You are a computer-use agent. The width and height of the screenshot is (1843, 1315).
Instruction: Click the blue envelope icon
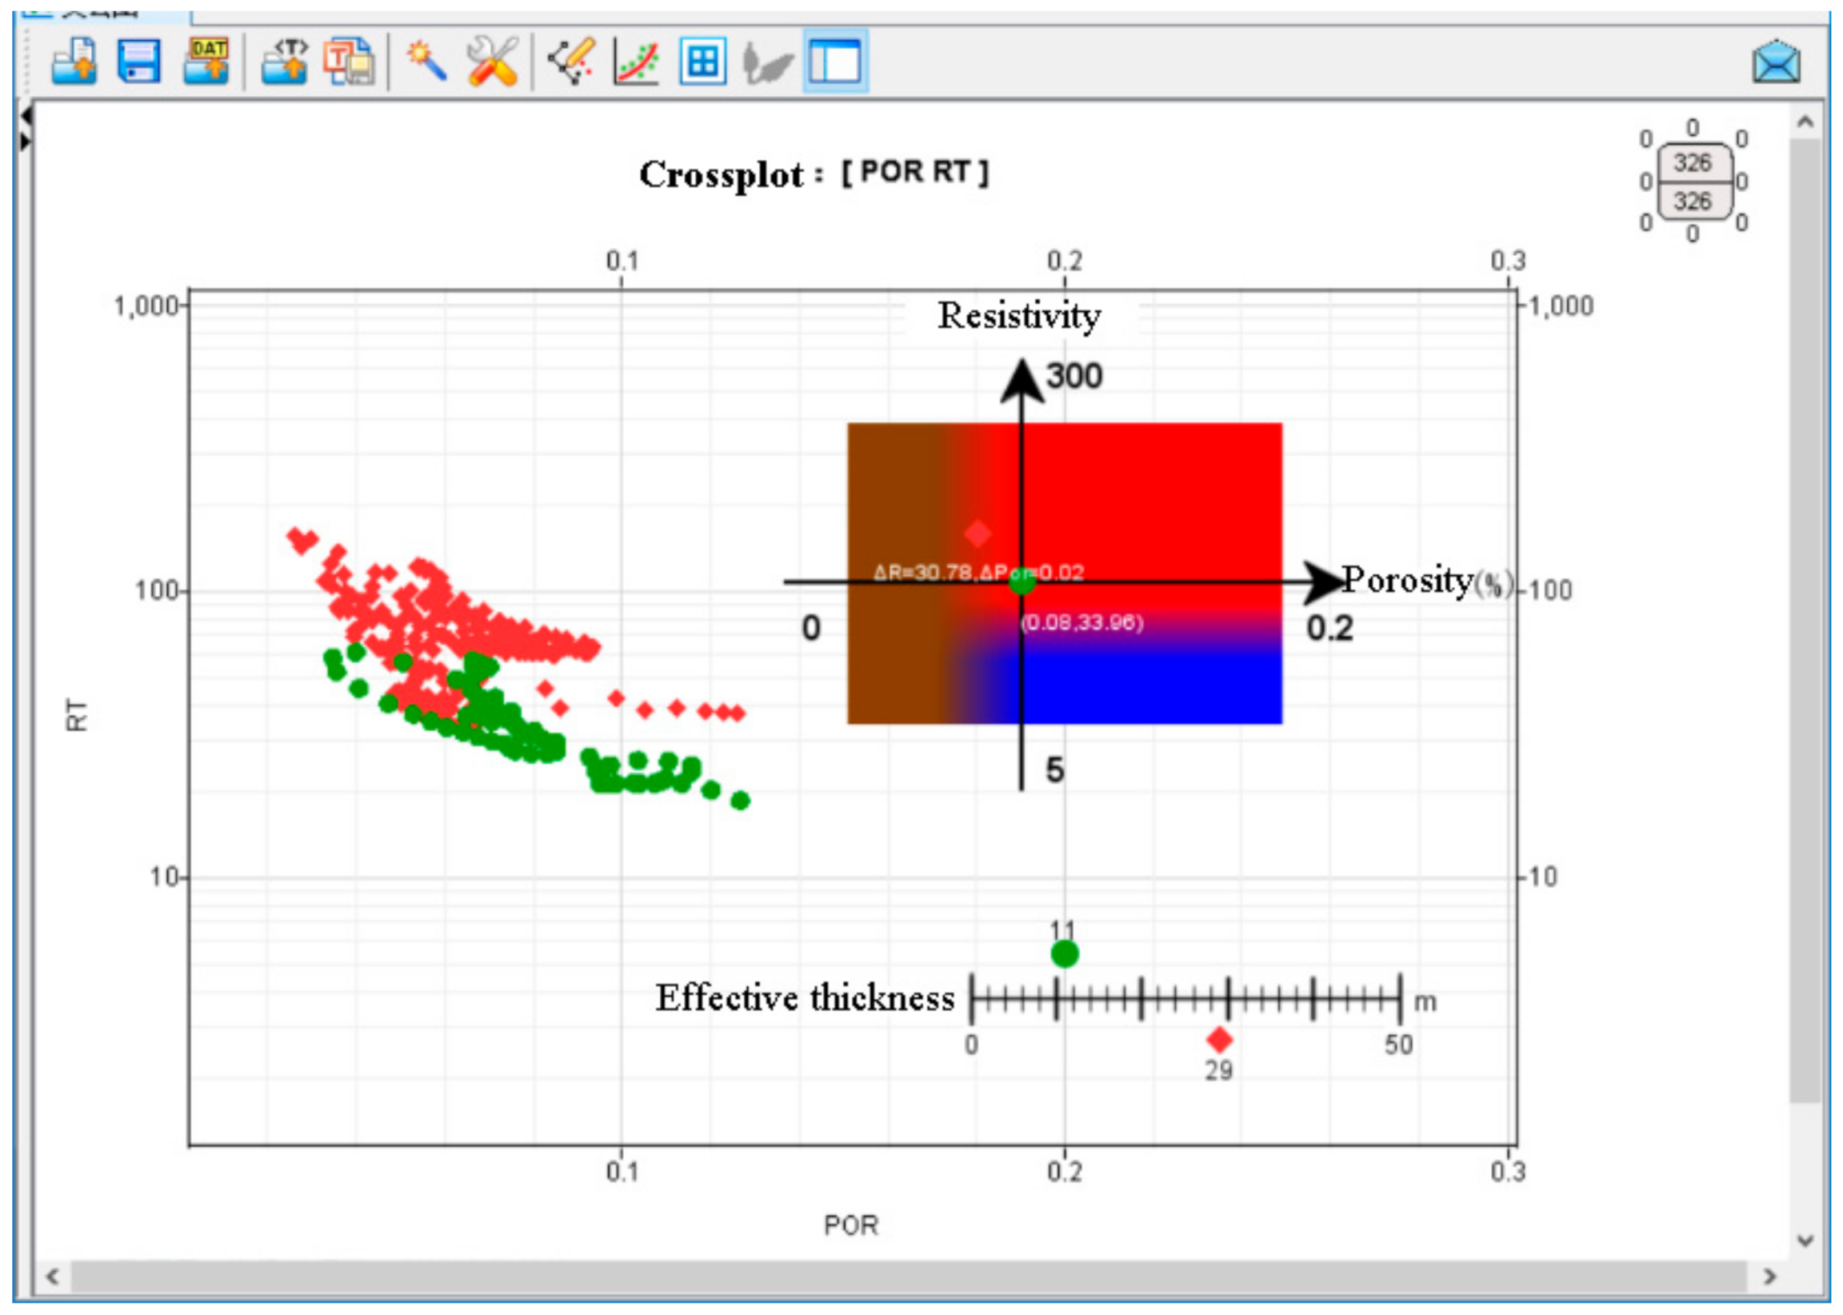point(1777,61)
